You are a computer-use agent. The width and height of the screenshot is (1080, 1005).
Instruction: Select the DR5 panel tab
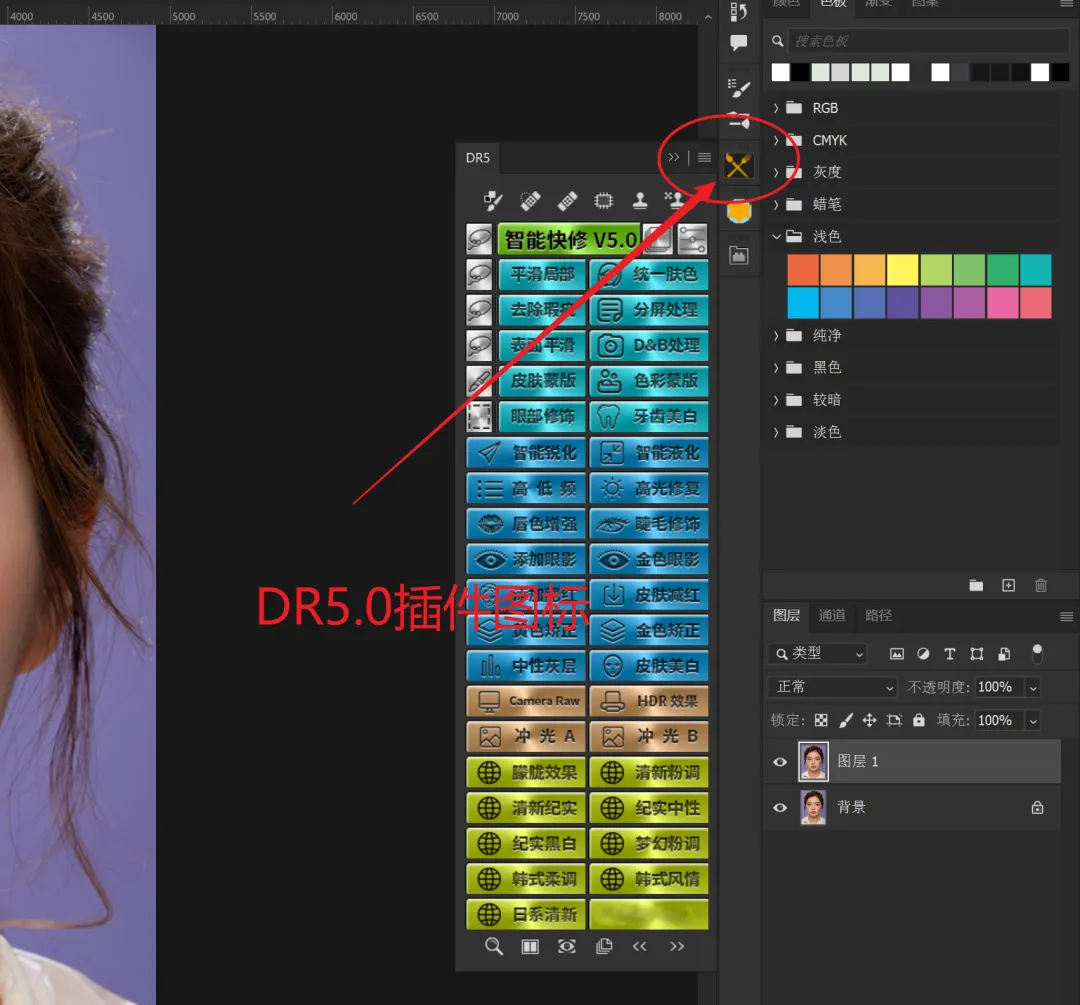click(x=478, y=158)
